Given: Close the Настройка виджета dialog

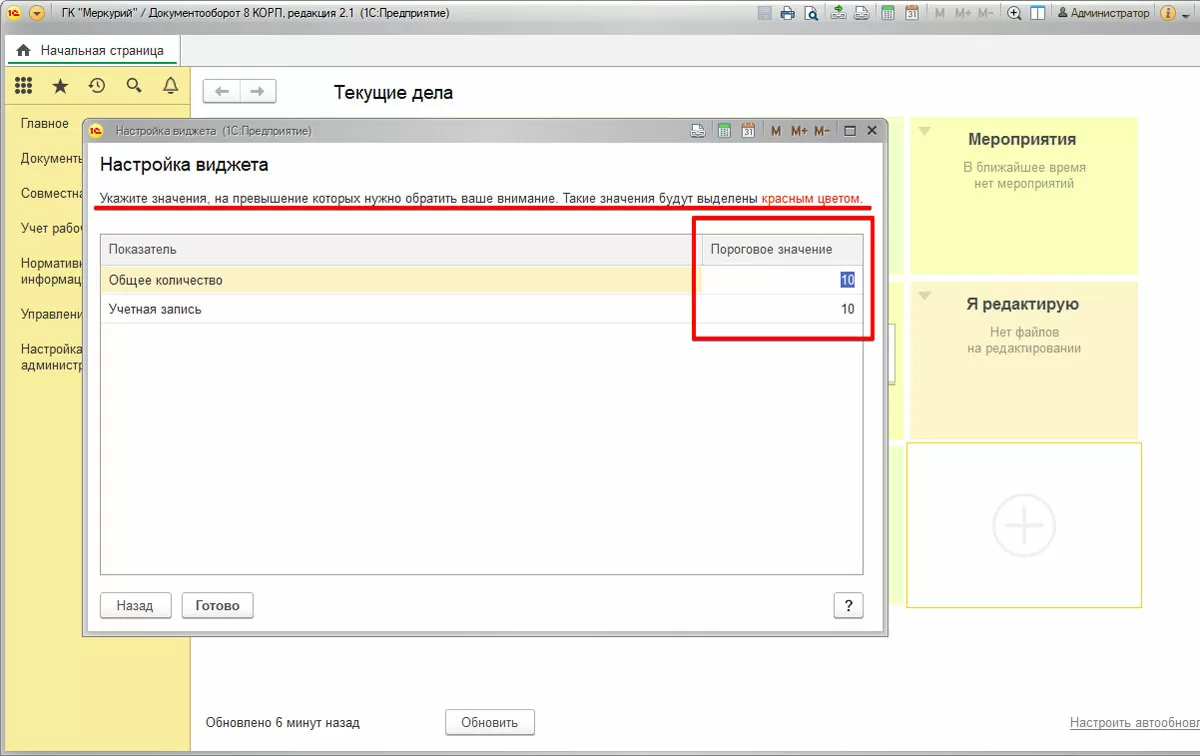Looking at the screenshot, I should (872, 131).
